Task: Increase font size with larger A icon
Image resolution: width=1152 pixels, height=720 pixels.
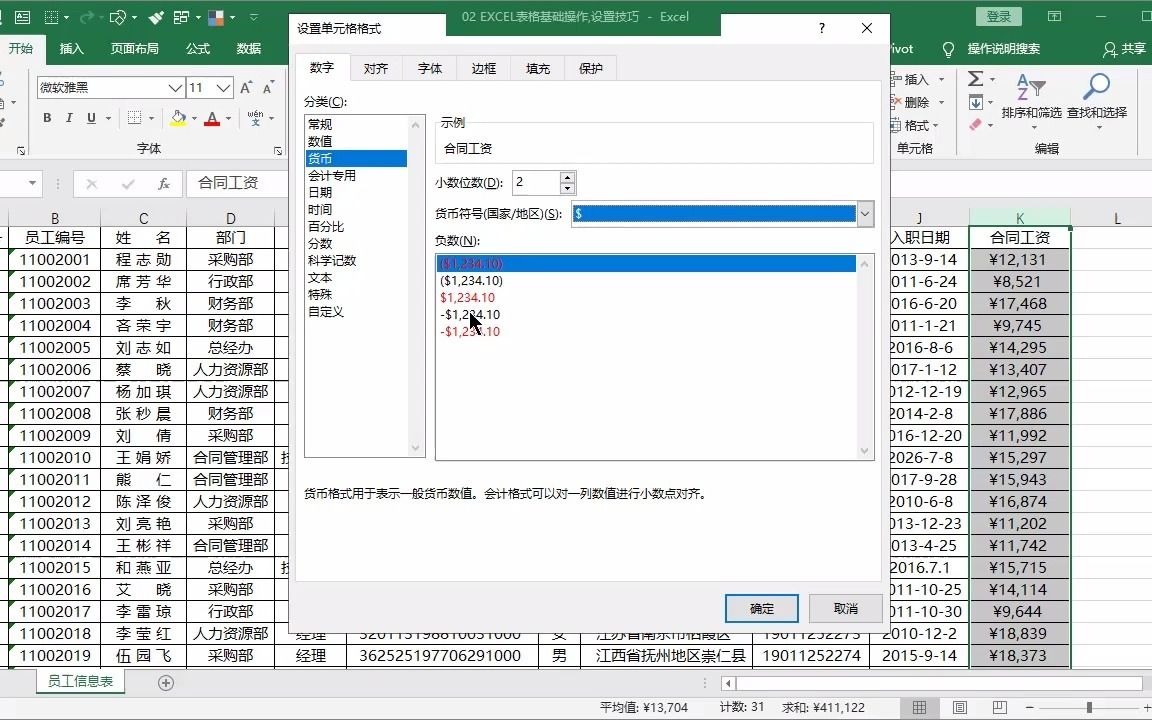Action: [246, 88]
